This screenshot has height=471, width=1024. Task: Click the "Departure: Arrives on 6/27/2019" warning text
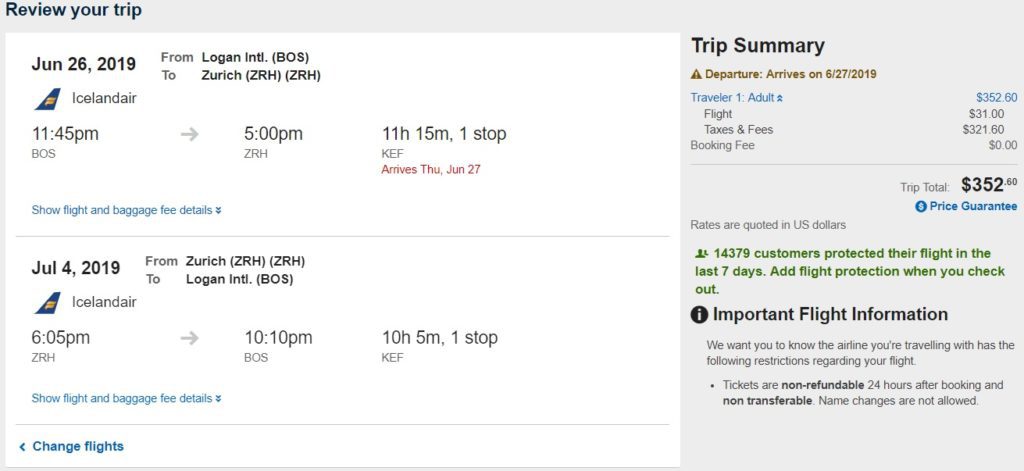click(790, 74)
